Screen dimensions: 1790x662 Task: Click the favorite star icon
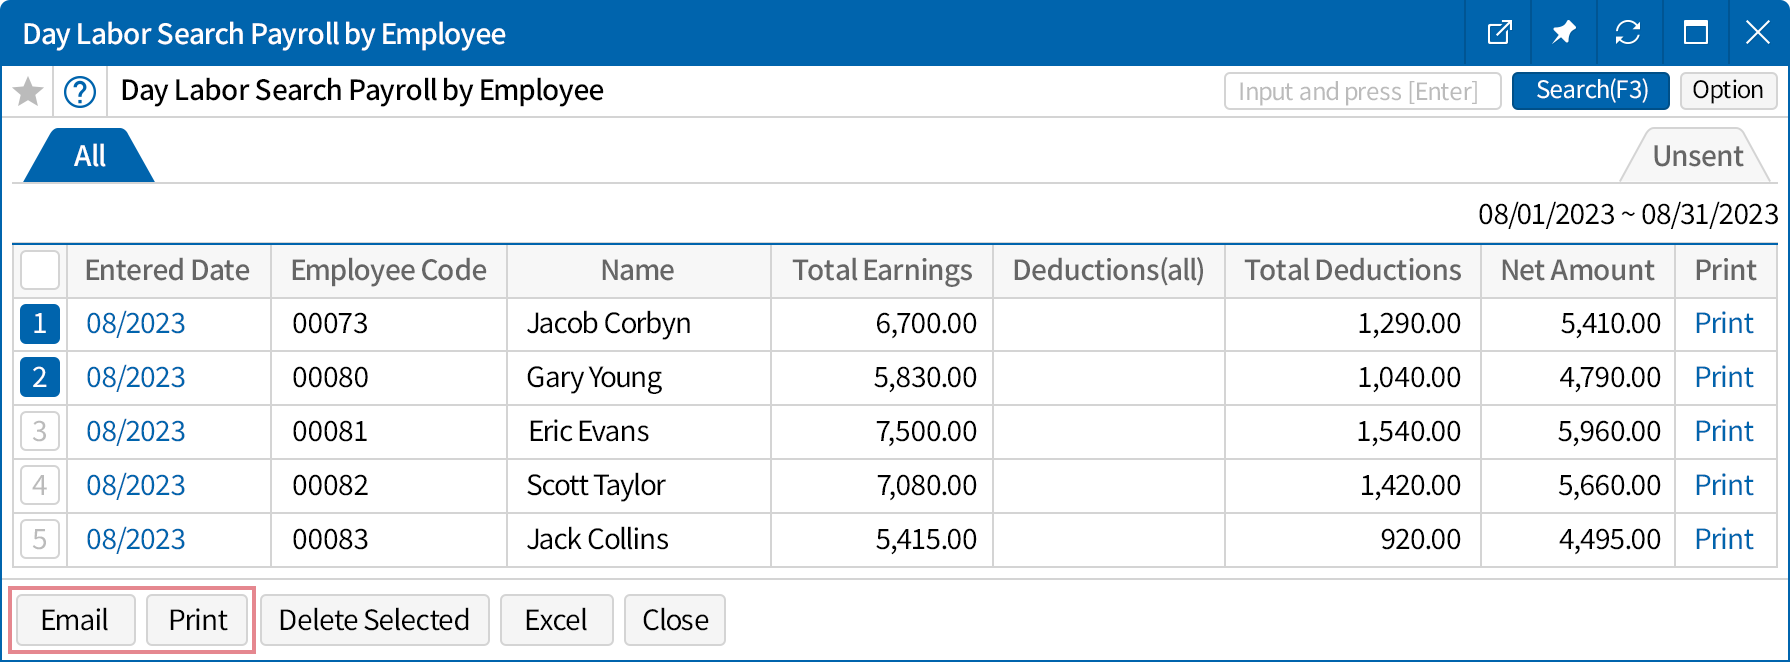pyautogui.click(x=28, y=92)
